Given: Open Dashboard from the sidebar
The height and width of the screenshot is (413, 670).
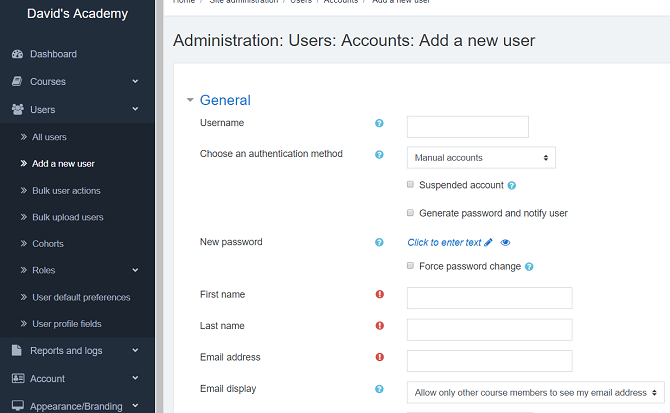Looking at the screenshot, I should pyautogui.click(x=53, y=54).
